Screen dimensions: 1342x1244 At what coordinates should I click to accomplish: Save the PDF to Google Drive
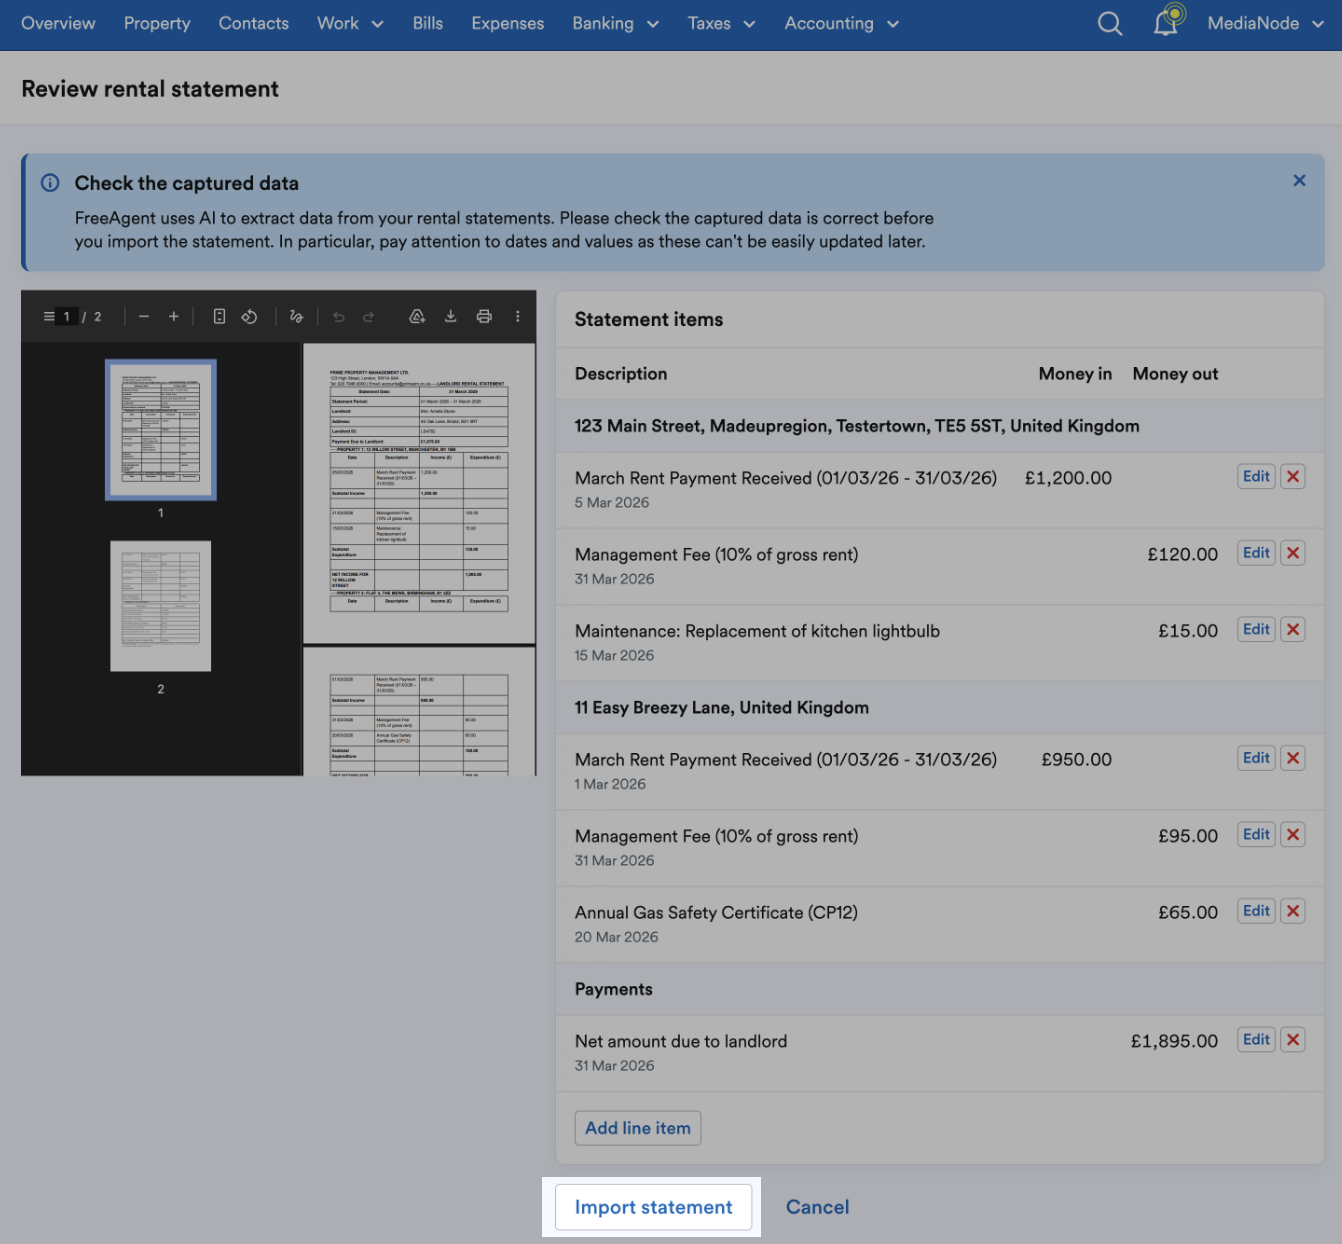[417, 316]
